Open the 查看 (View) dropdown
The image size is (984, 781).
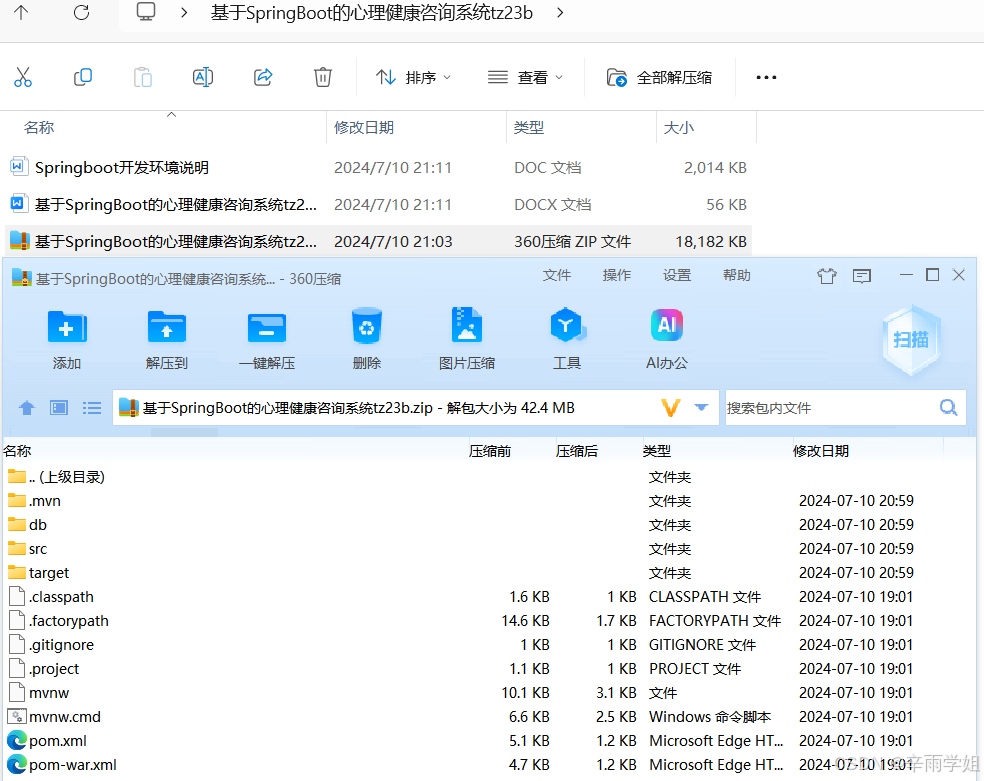point(530,77)
